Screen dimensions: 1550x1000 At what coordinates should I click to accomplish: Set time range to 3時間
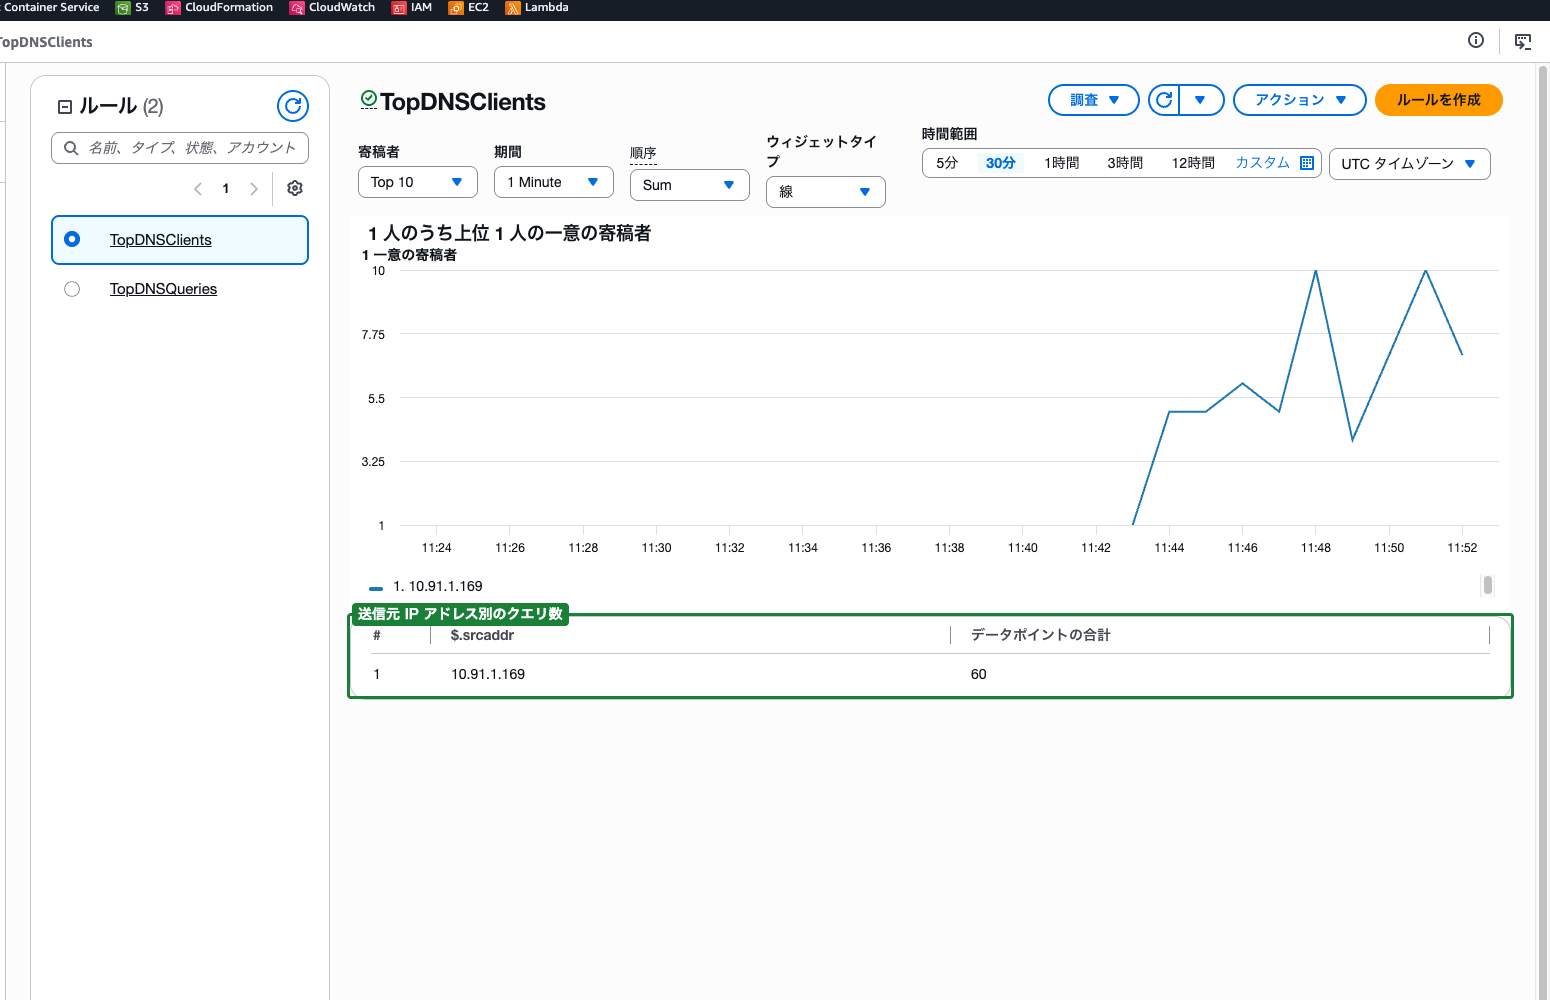point(1125,163)
